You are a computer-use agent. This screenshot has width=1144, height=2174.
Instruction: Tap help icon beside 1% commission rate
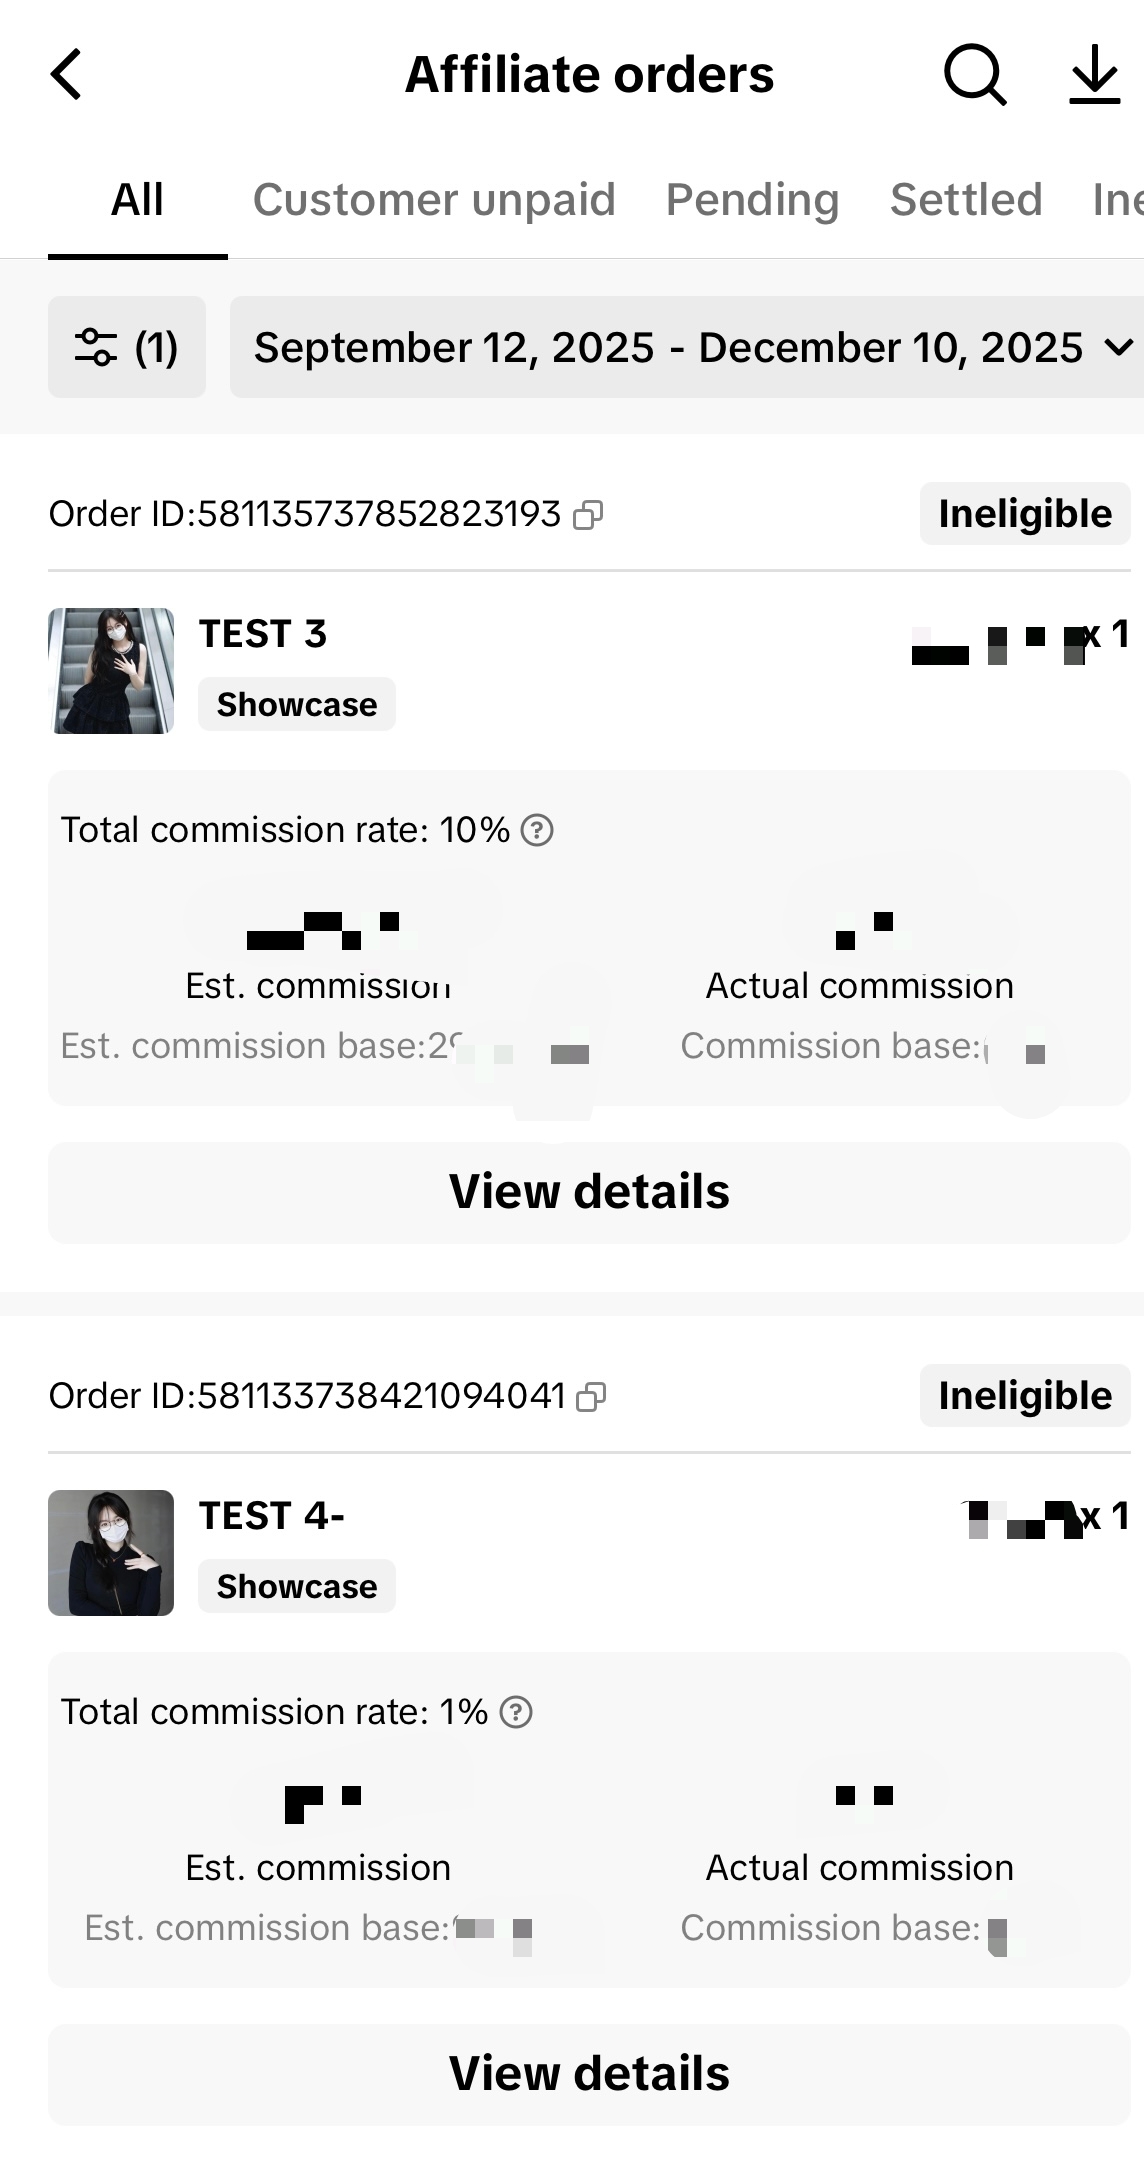pos(516,1712)
